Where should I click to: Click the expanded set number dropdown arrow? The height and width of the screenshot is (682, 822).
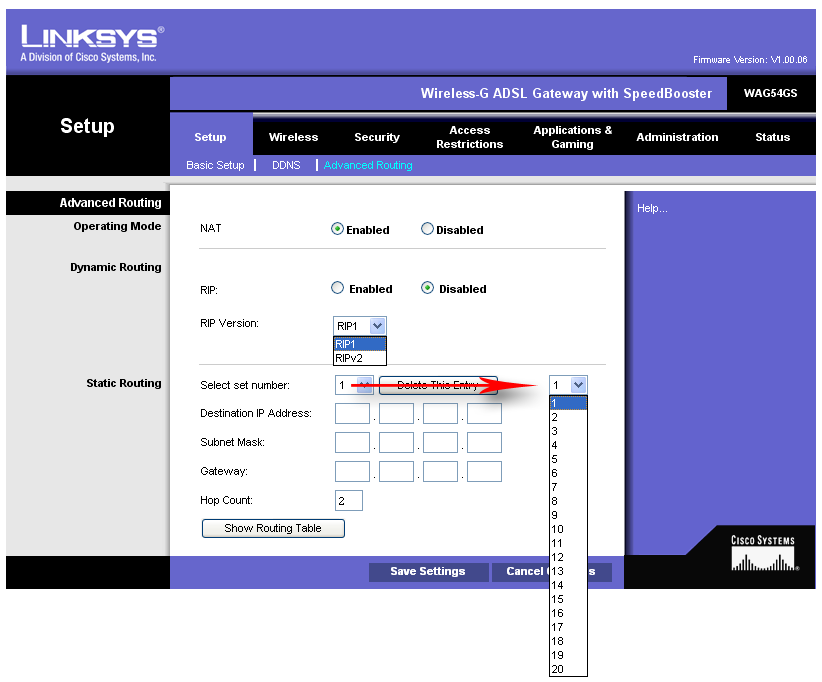[578, 385]
